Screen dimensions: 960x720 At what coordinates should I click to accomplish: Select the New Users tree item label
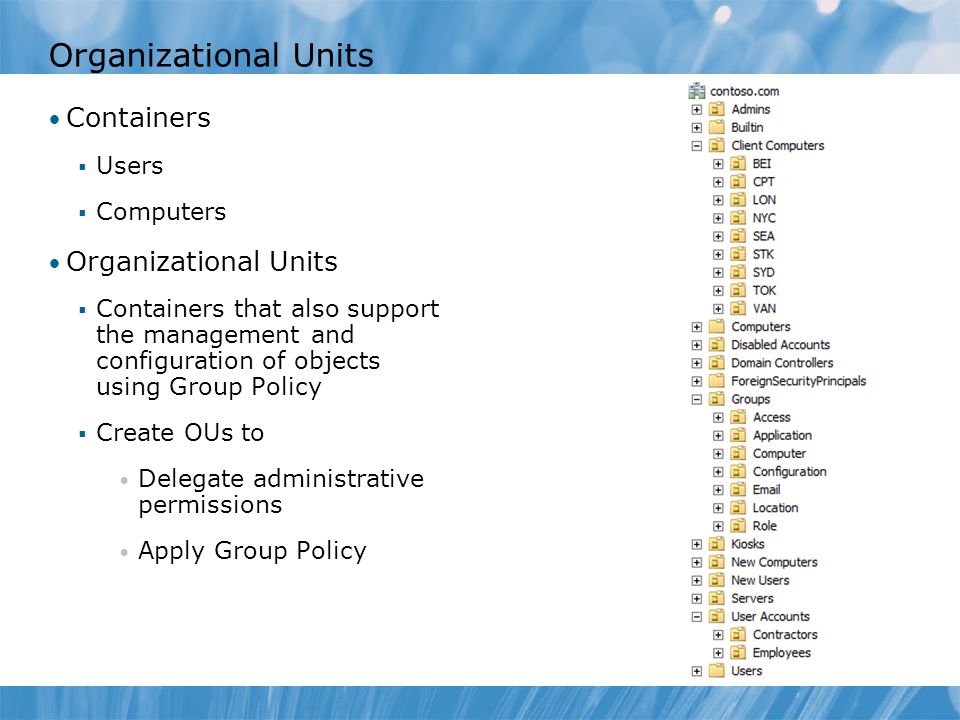click(760, 580)
